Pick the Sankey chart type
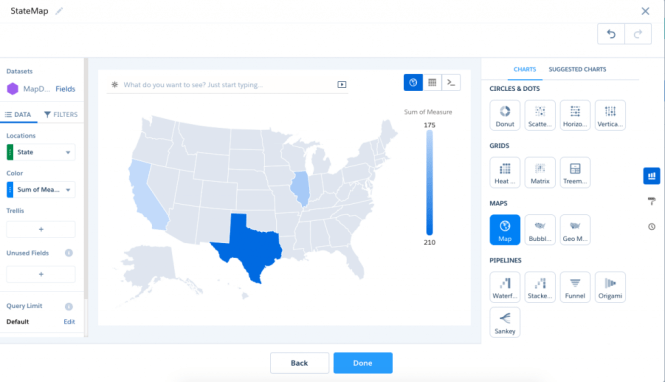The image size is (665, 382). (x=505, y=322)
